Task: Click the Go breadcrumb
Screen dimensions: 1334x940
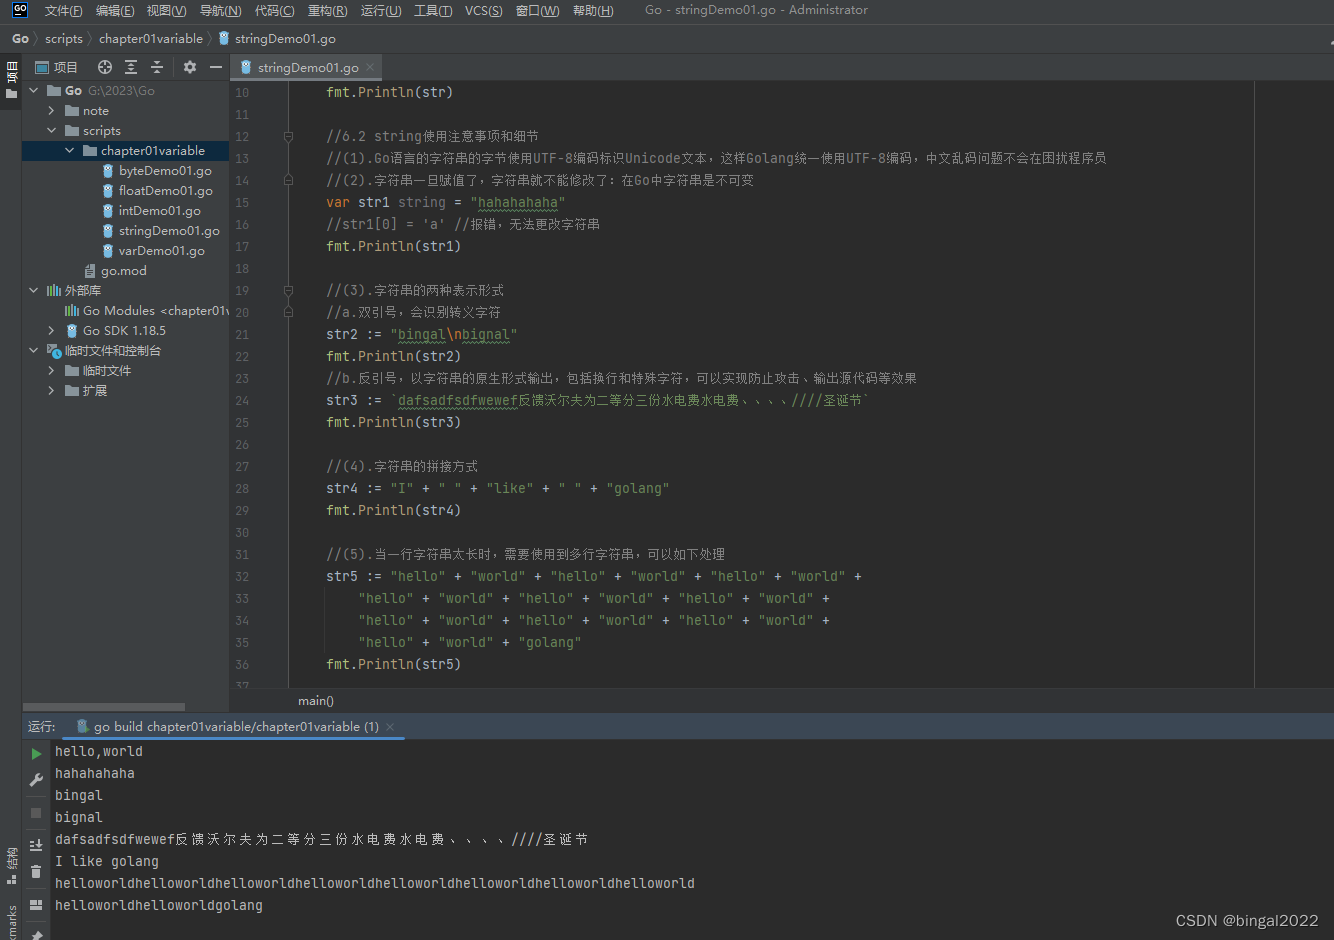Action: click(x=21, y=39)
